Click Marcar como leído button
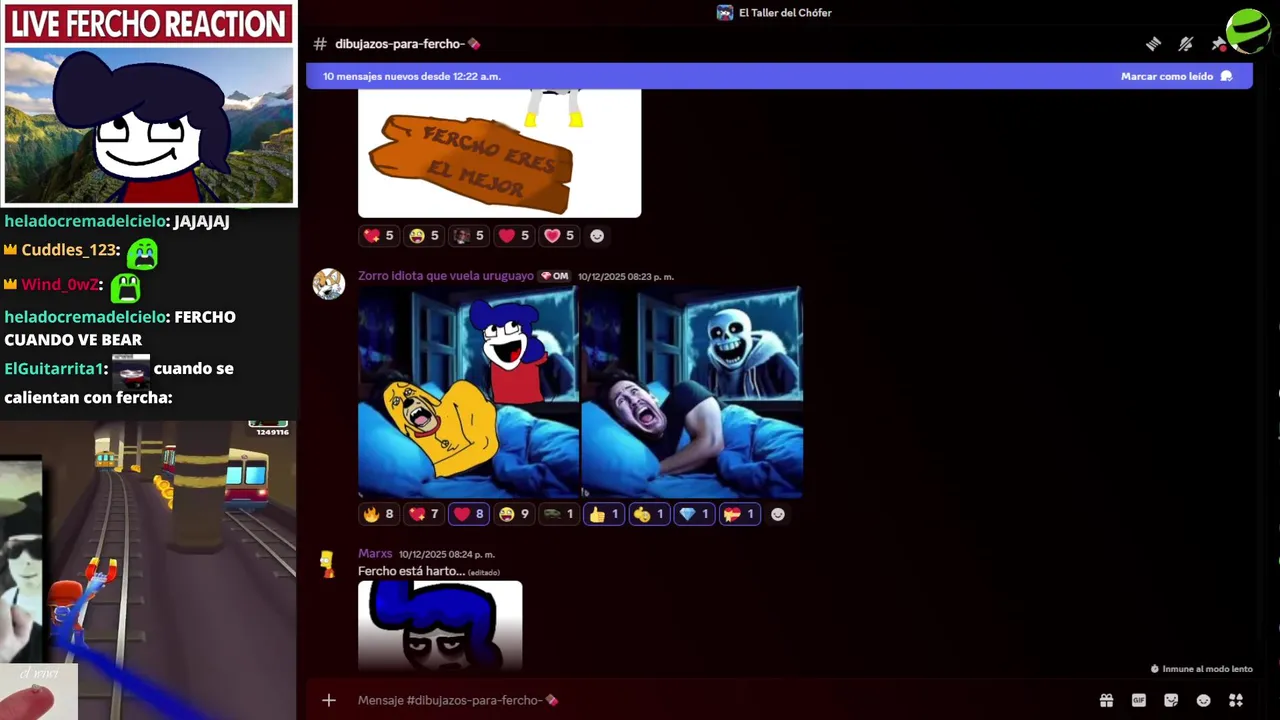 point(1176,76)
